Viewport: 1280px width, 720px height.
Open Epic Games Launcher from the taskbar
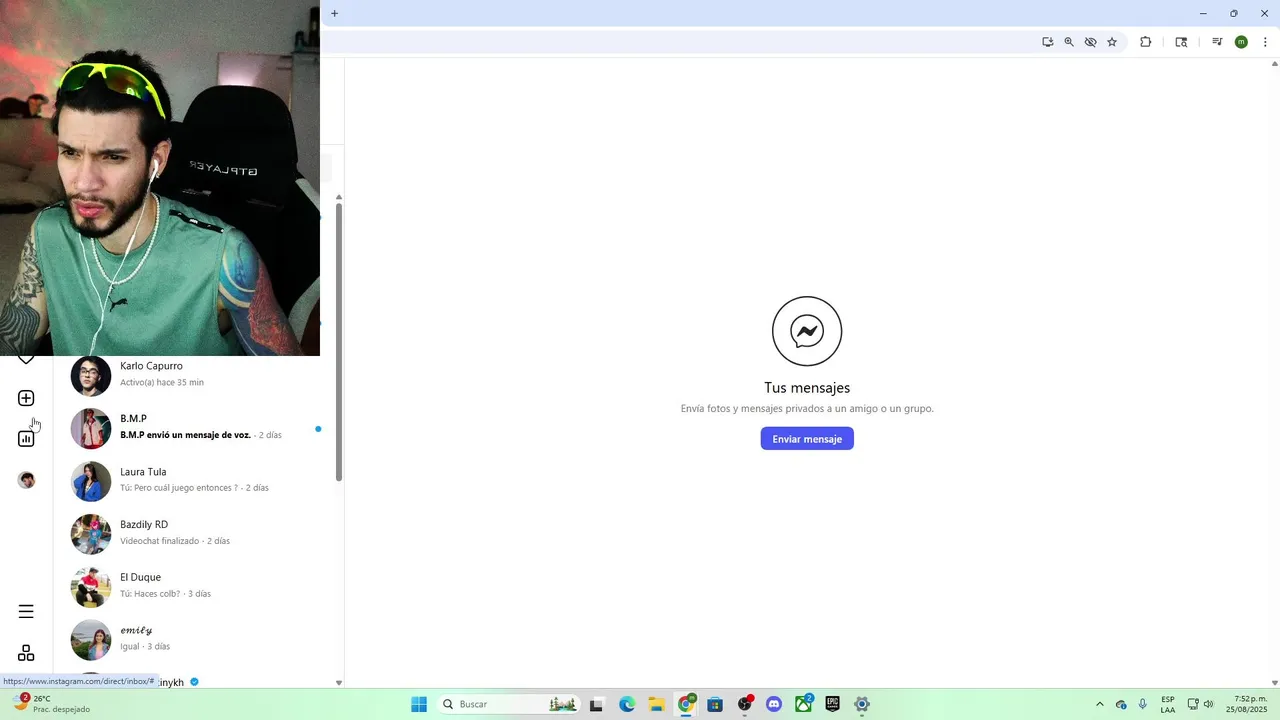[x=833, y=704]
